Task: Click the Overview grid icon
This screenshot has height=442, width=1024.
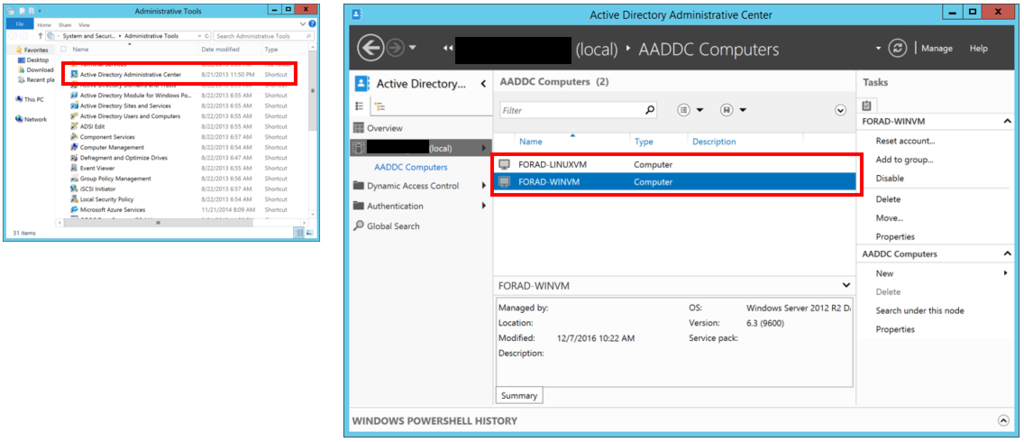Action: click(358, 128)
